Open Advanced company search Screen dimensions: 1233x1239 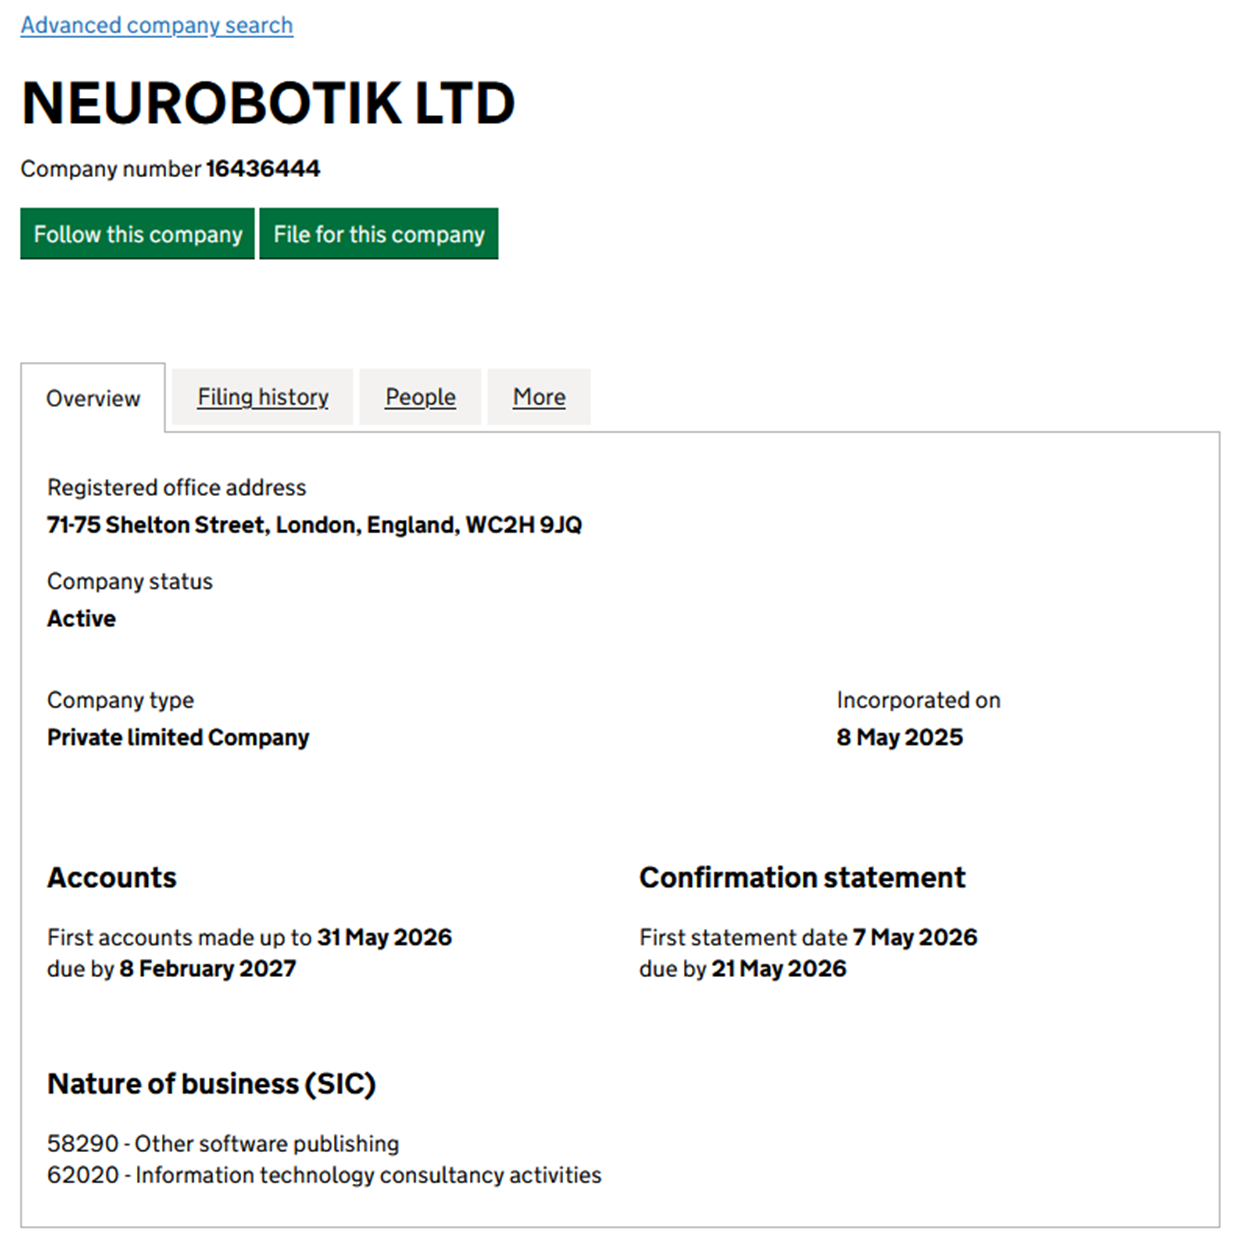(x=156, y=24)
